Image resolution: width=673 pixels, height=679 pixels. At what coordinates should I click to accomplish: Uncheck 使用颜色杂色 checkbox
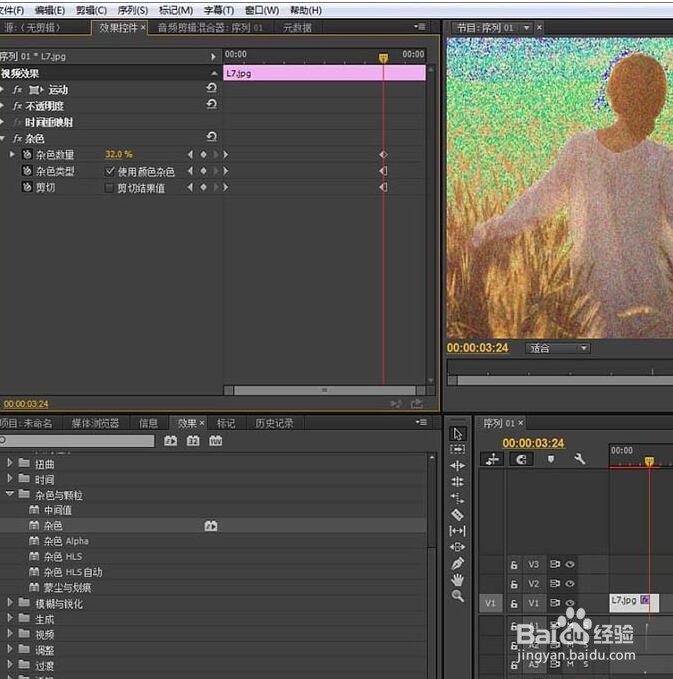click(x=110, y=171)
